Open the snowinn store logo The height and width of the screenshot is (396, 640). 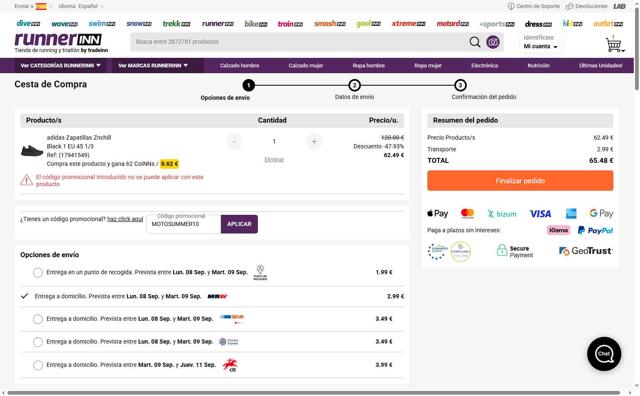[139, 24]
